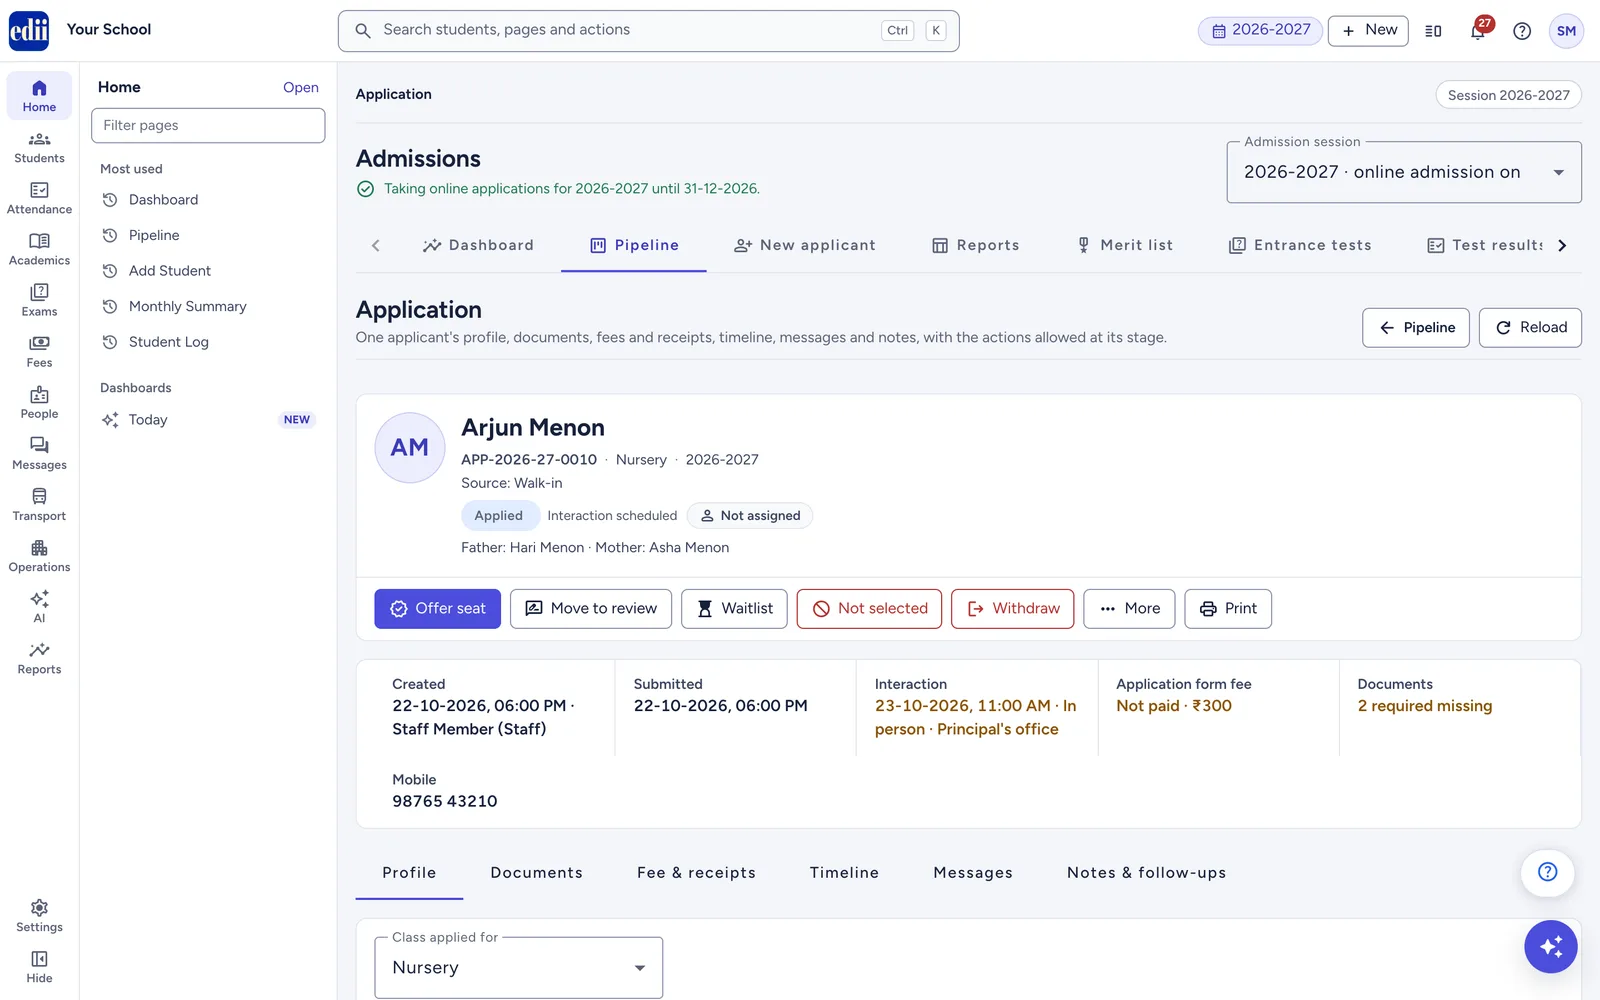Open the Merit list tab
Image resolution: width=1600 pixels, height=1000 pixels.
pos(1124,245)
